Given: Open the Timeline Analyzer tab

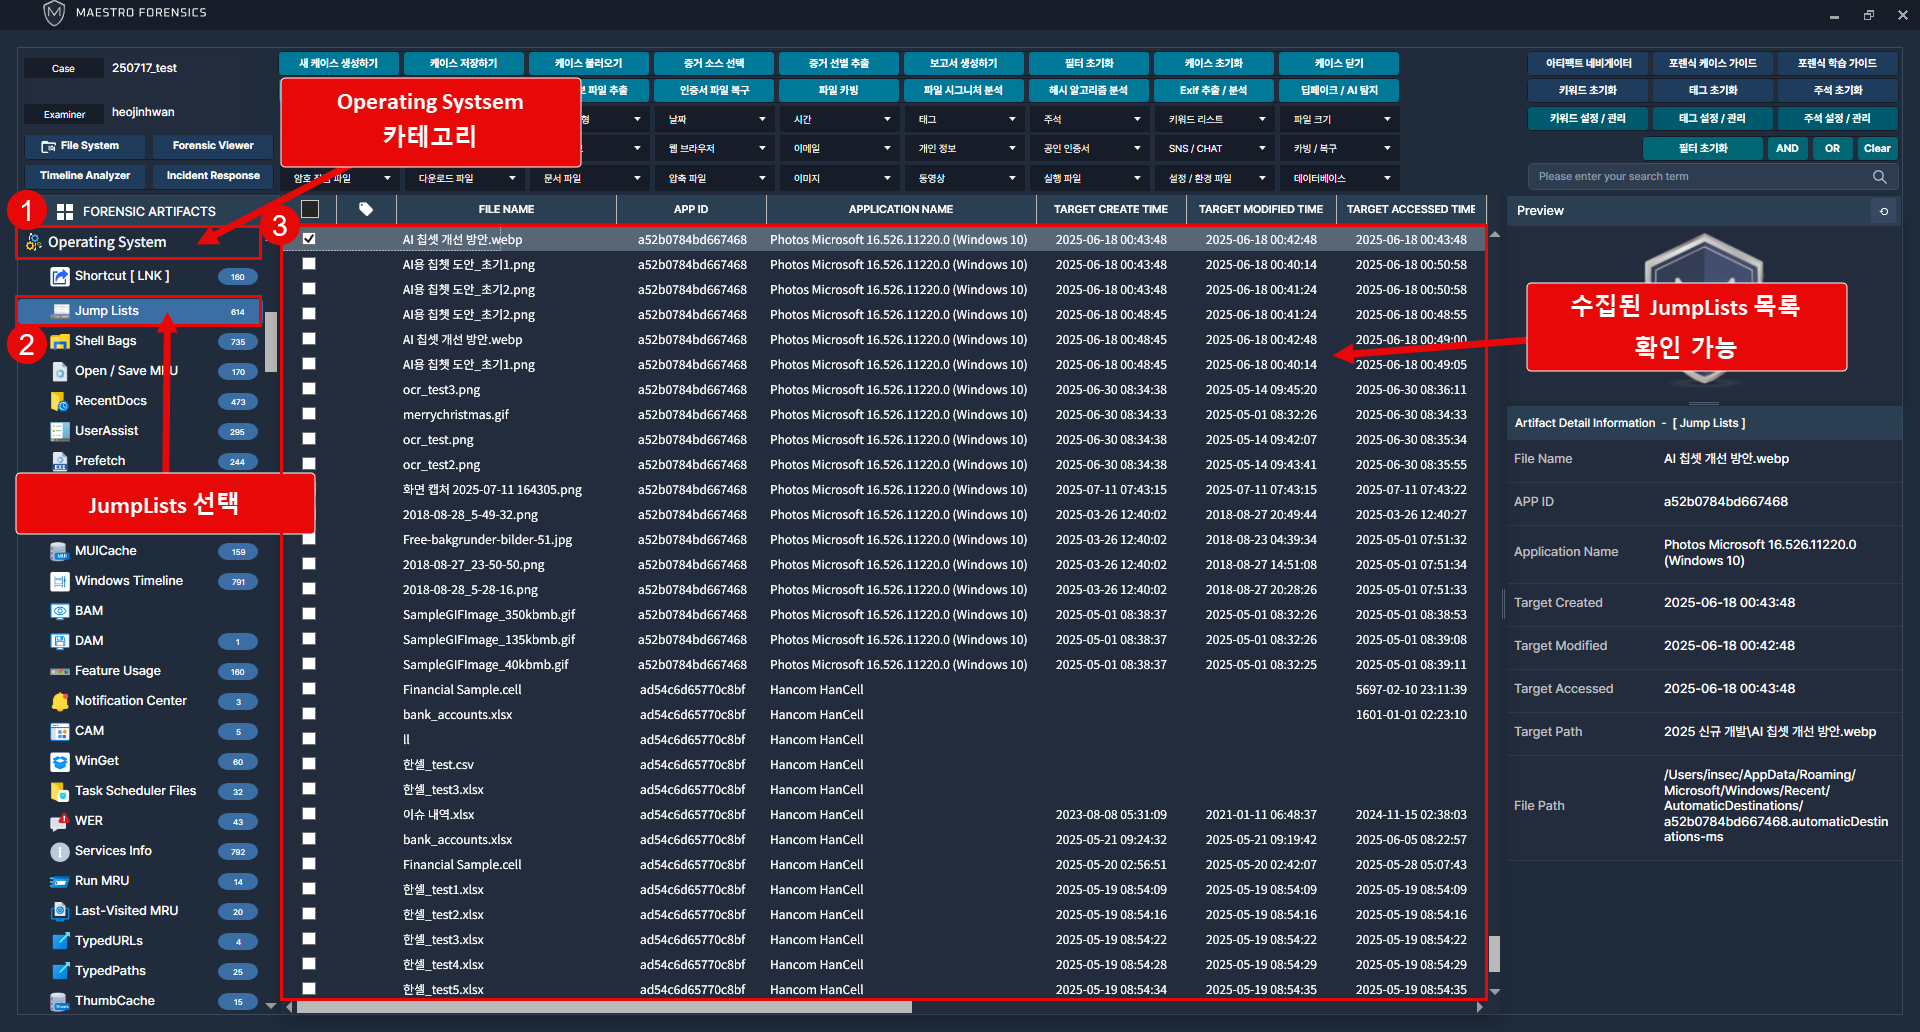Looking at the screenshot, I should [85, 176].
